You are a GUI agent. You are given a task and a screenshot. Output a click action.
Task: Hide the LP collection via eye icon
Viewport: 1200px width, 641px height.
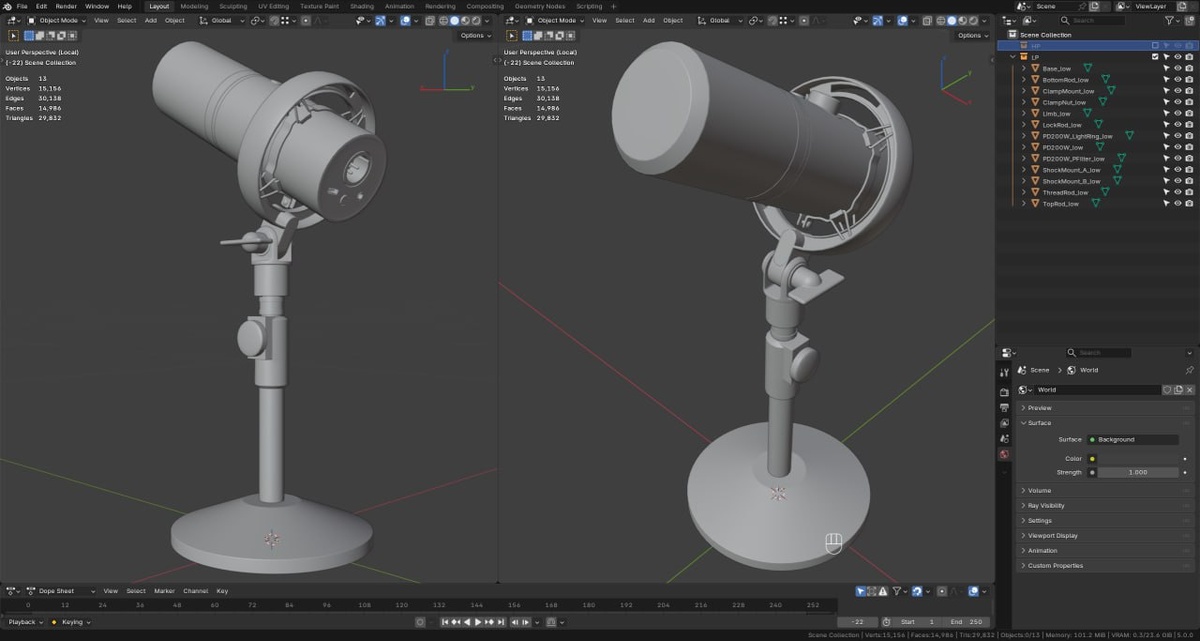[x=1178, y=57]
